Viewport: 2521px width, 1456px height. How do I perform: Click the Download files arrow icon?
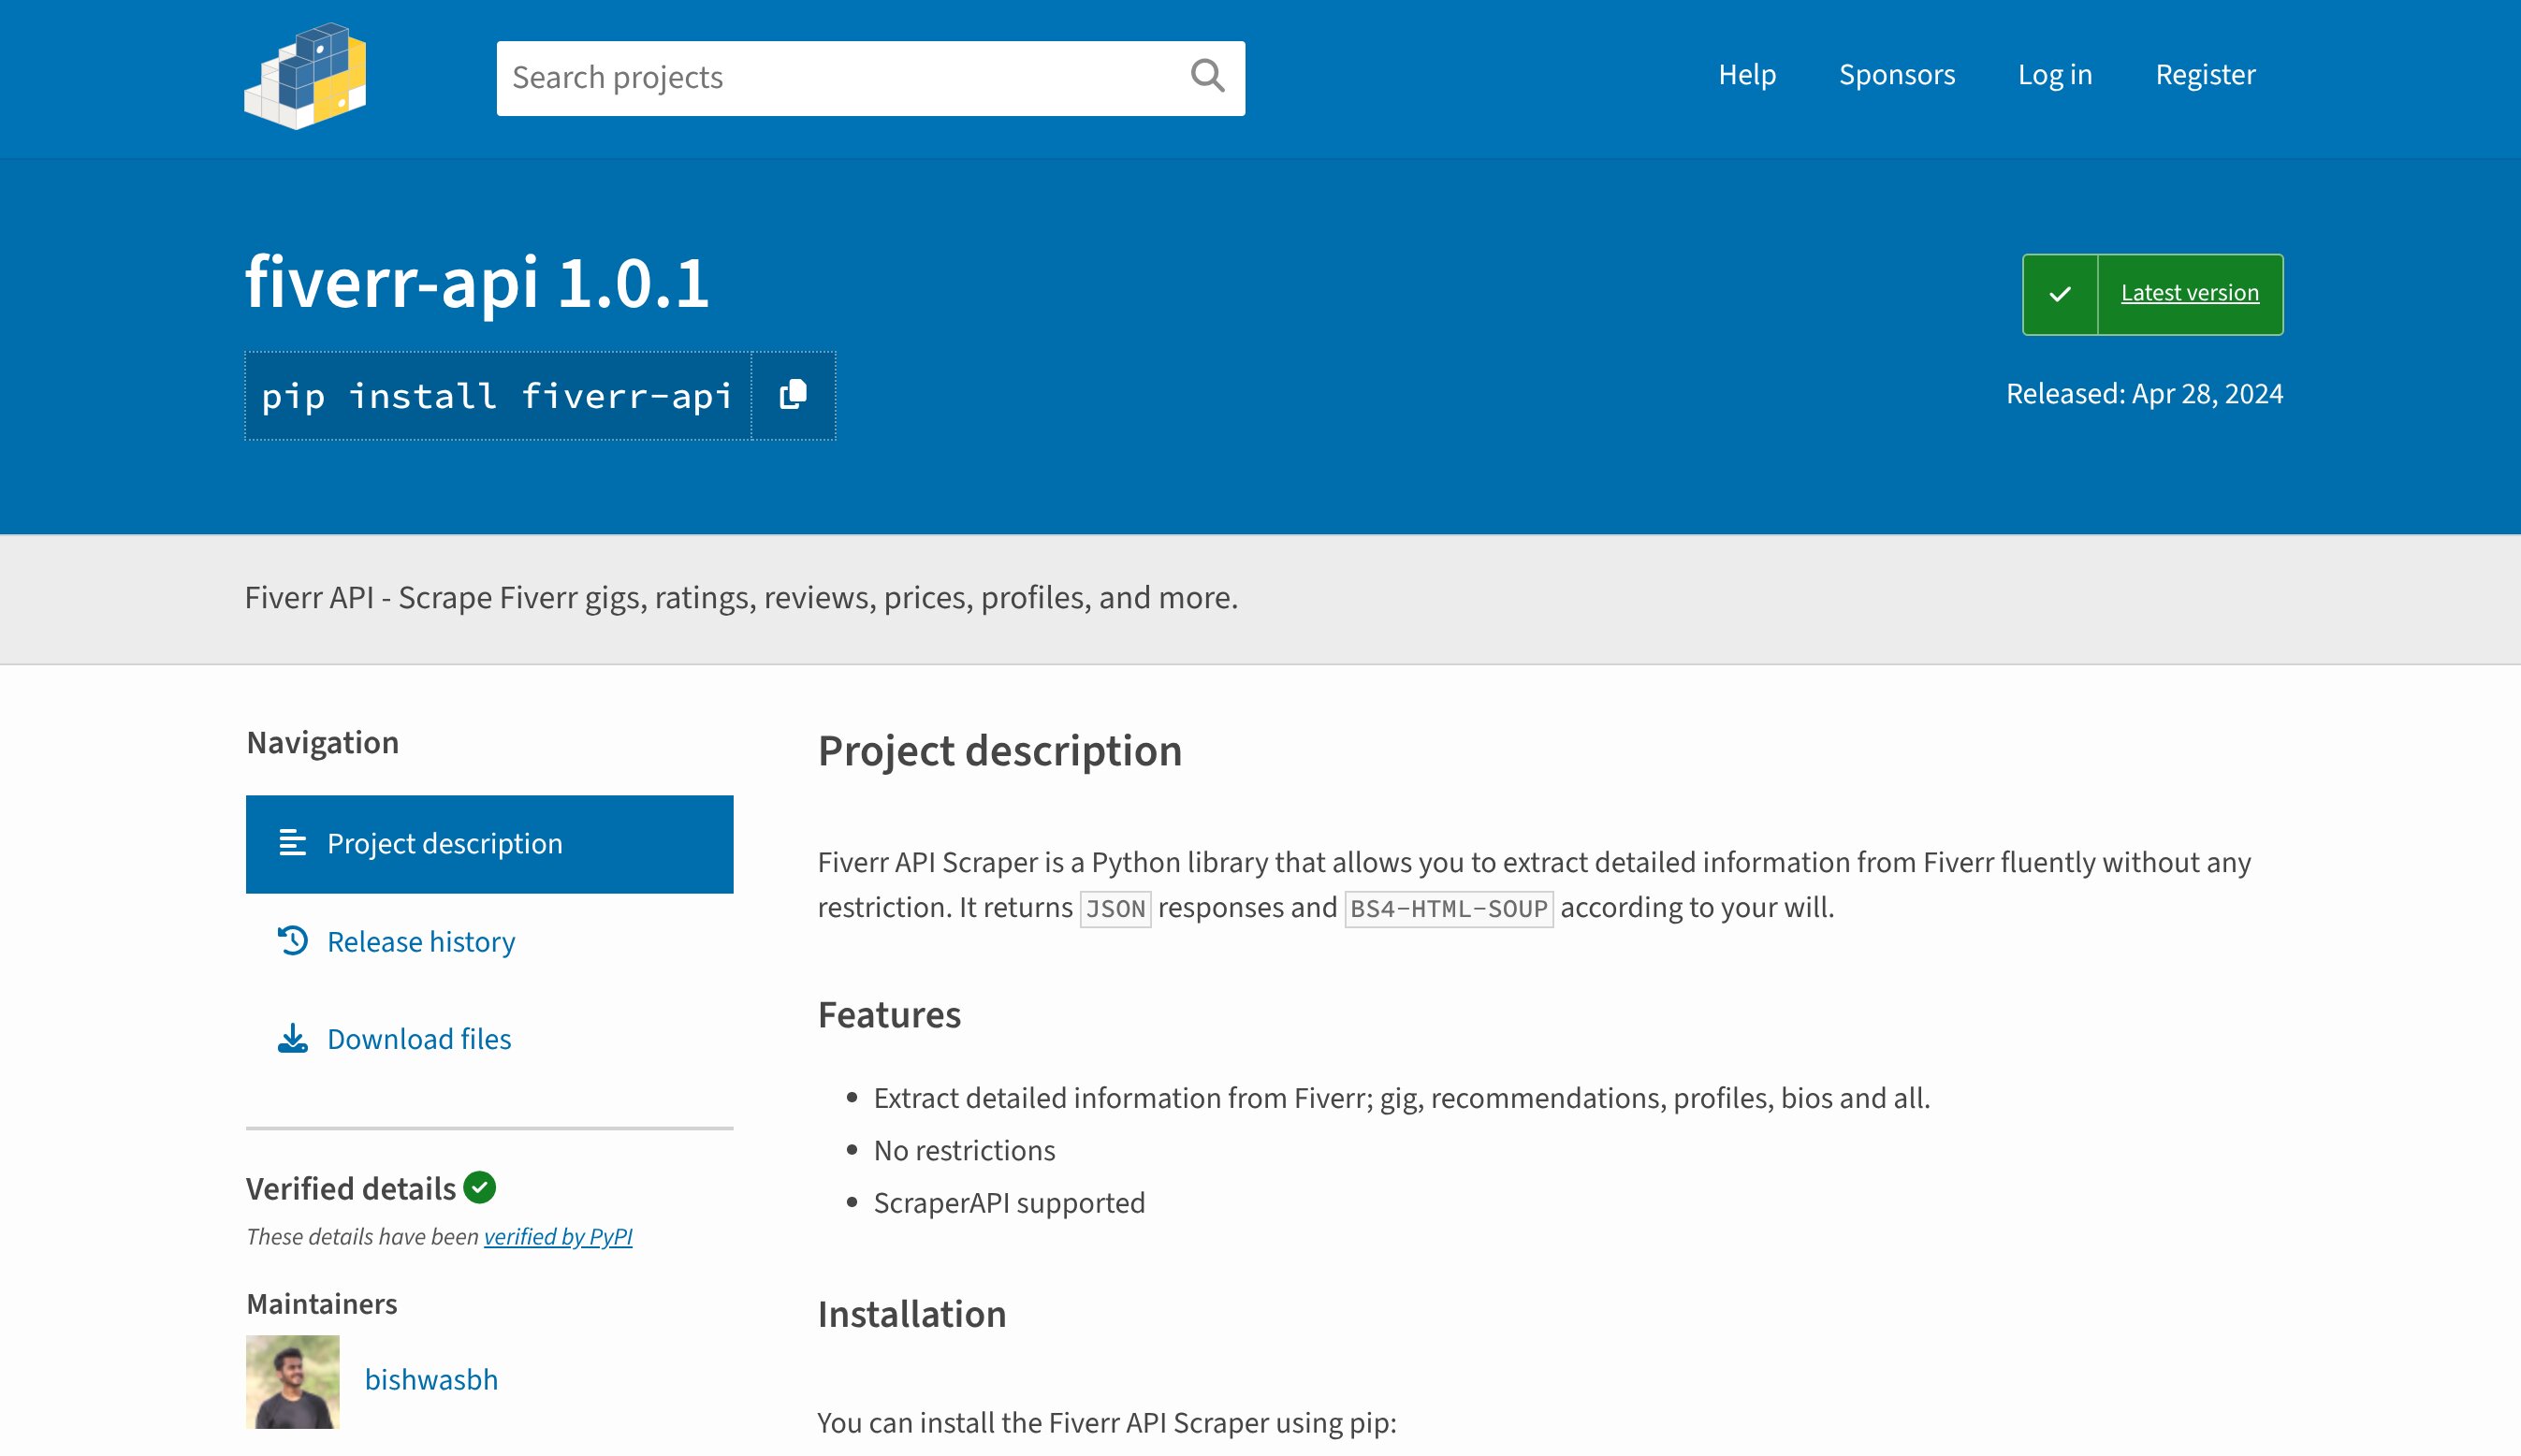(291, 1038)
